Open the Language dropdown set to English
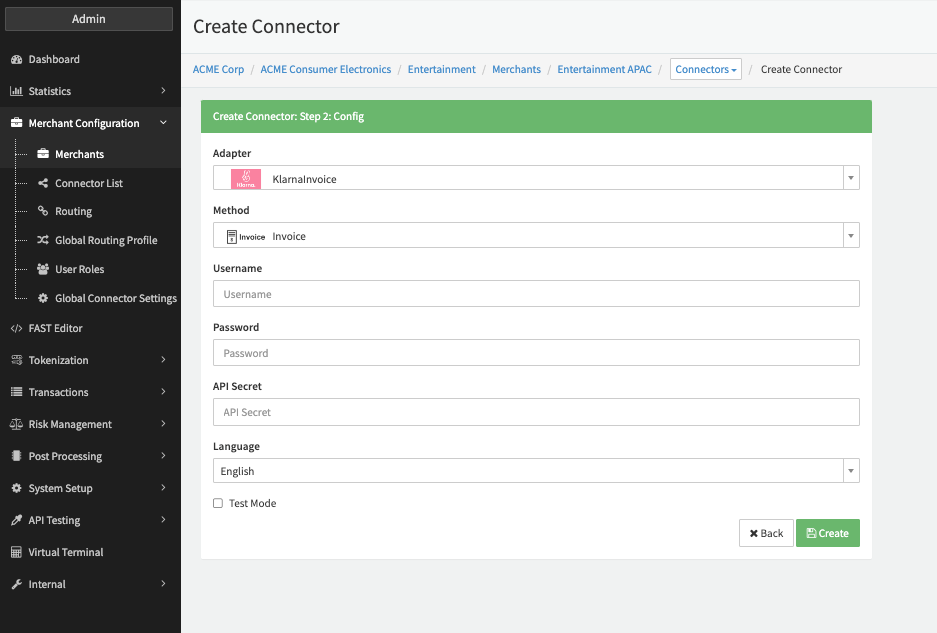This screenshot has width=937, height=633. 536,471
